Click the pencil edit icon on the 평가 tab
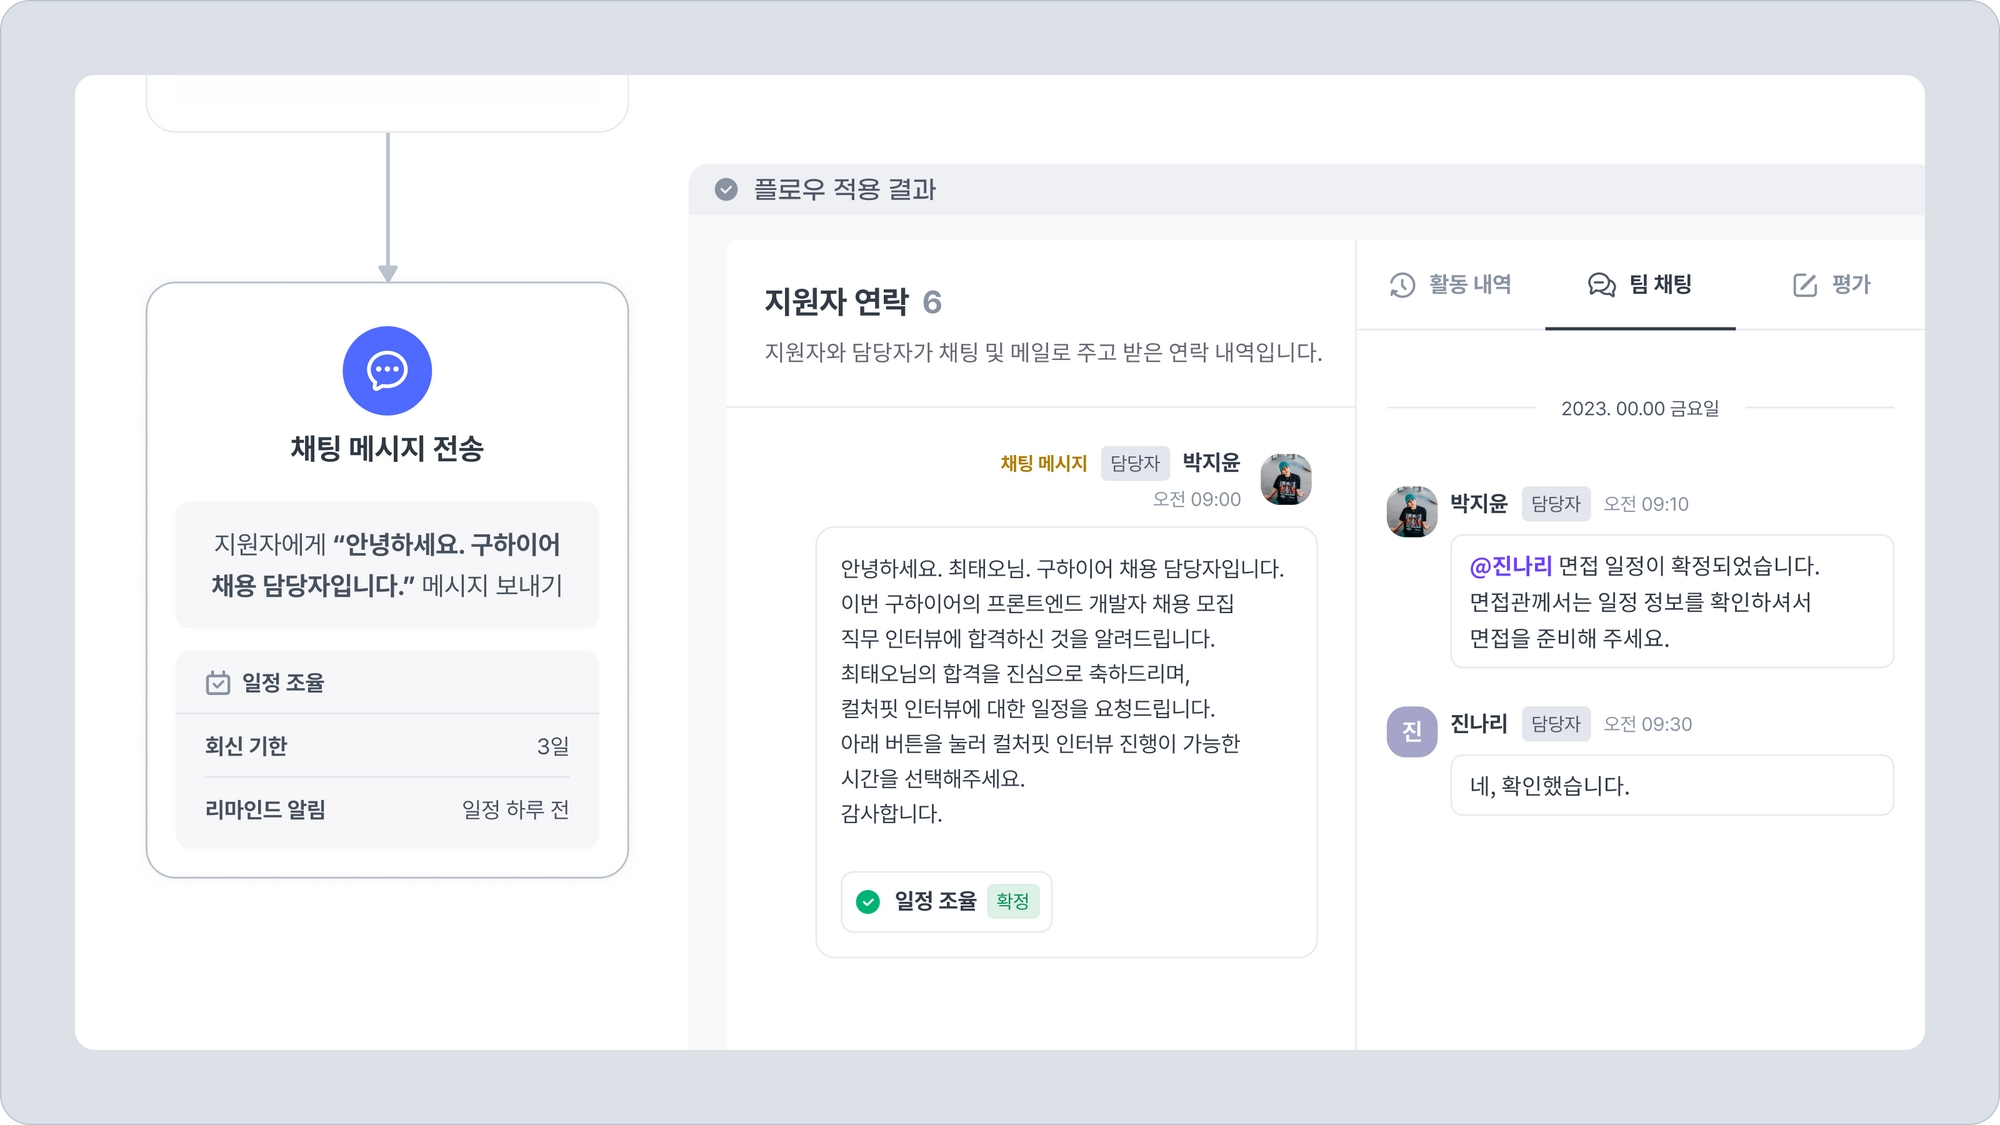Screen dimensions: 2000x1125 tap(1805, 285)
